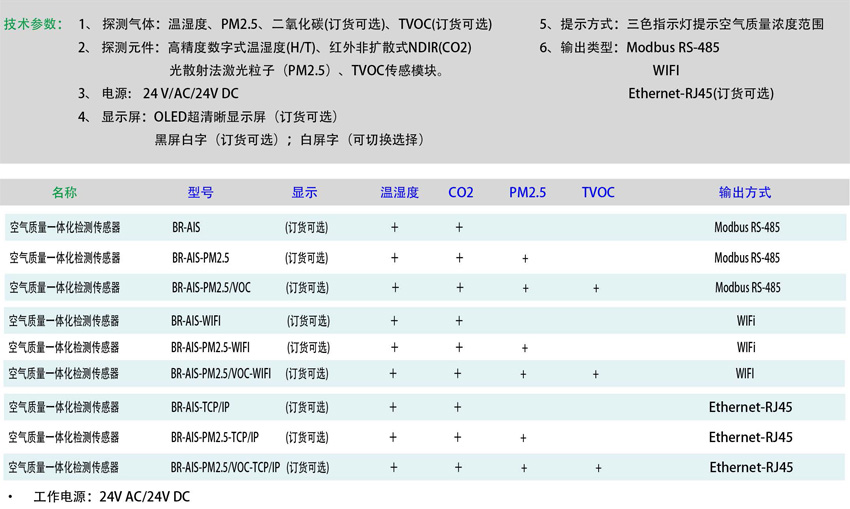Image resolution: width=850 pixels, height=509 pixels.
Task: Click the 型号 column header
Action: 200,192
